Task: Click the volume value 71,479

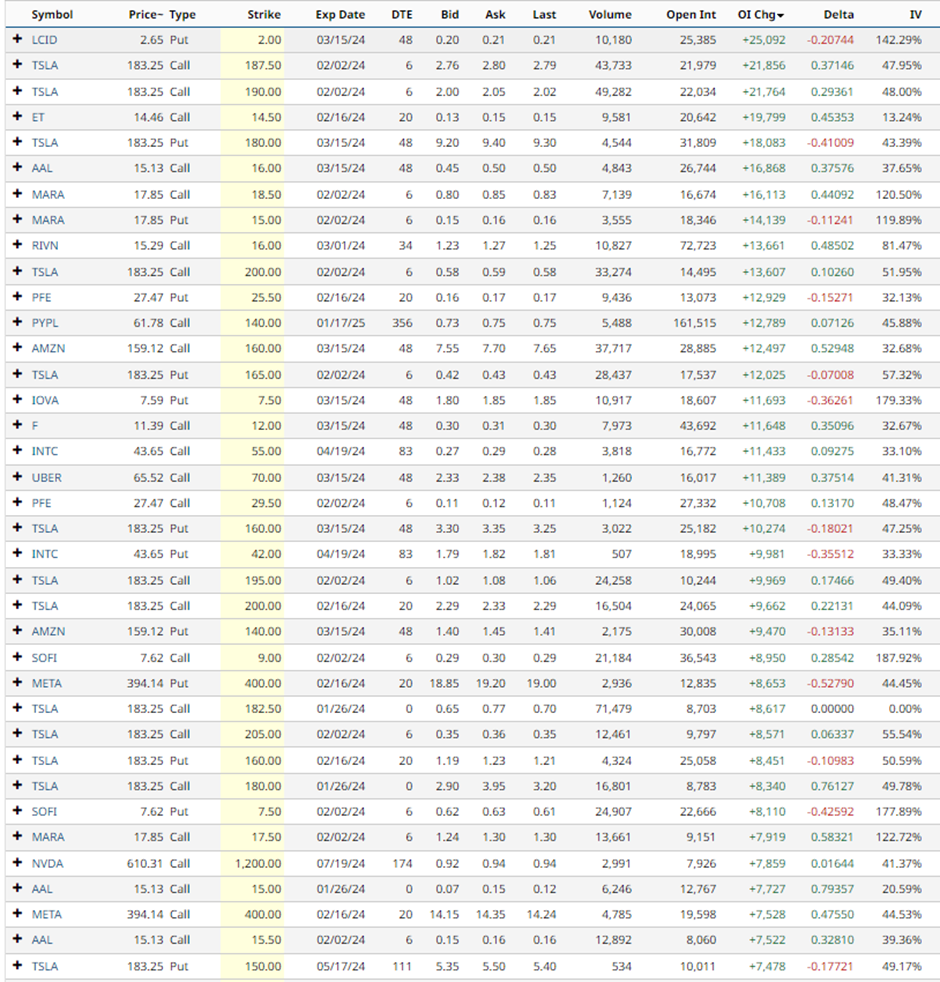Action: click(613, 708)
